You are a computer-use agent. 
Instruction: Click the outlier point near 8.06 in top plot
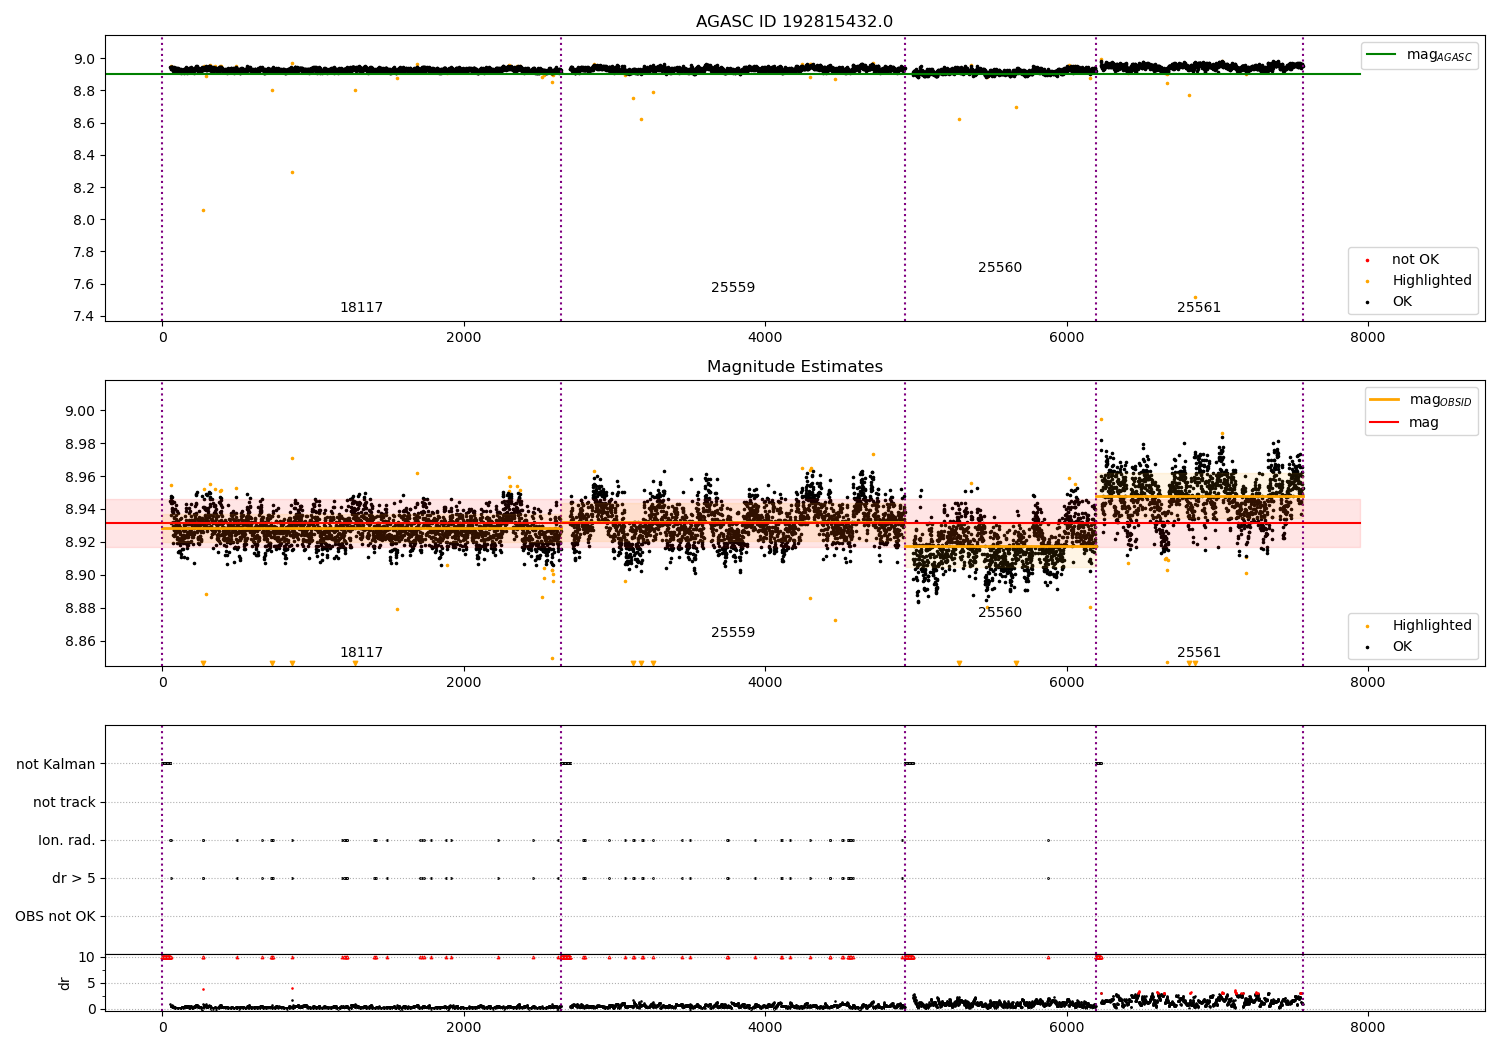(203, 210)
